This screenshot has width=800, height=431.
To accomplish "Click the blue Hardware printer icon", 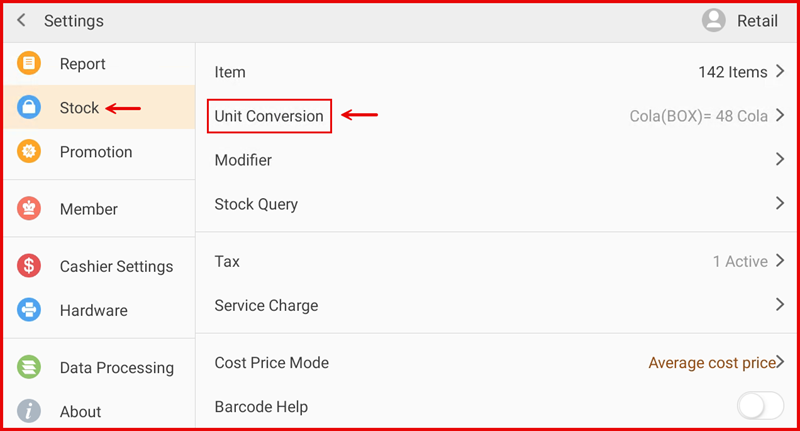I will tap(30, 310).
